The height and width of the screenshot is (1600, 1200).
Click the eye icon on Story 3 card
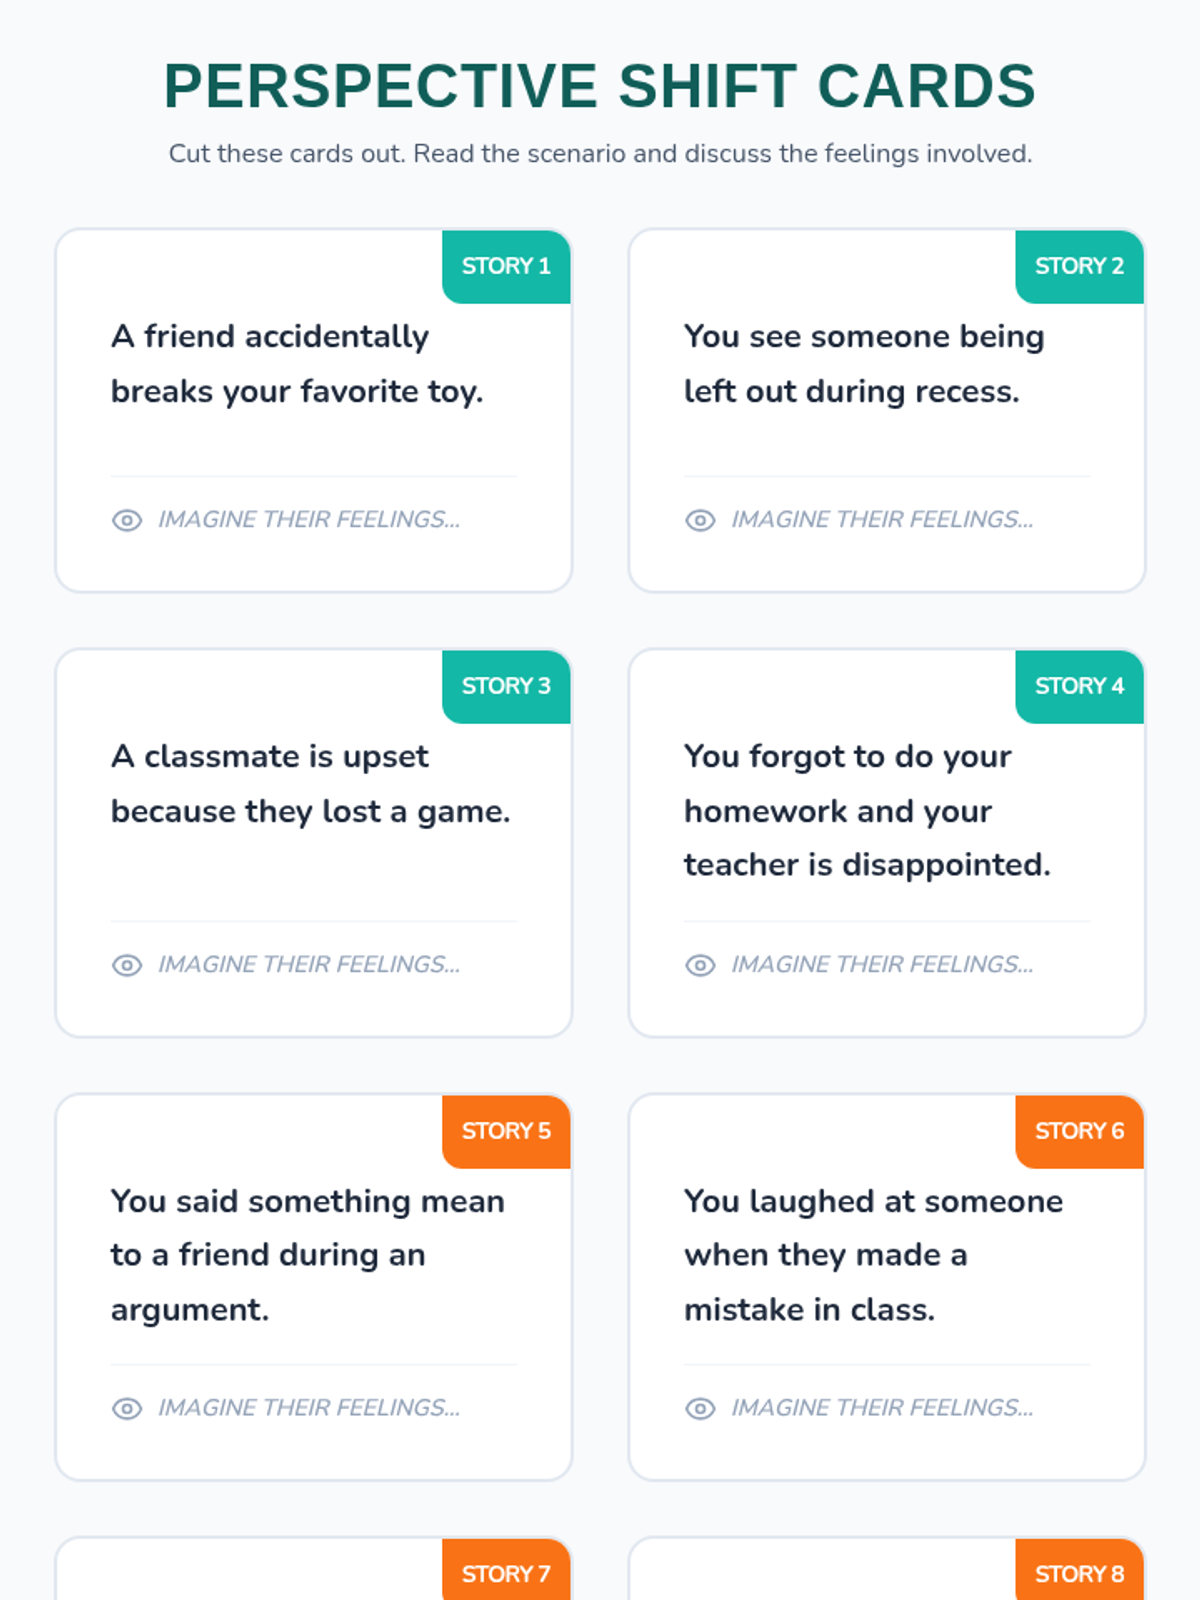[x=127, y=965]
